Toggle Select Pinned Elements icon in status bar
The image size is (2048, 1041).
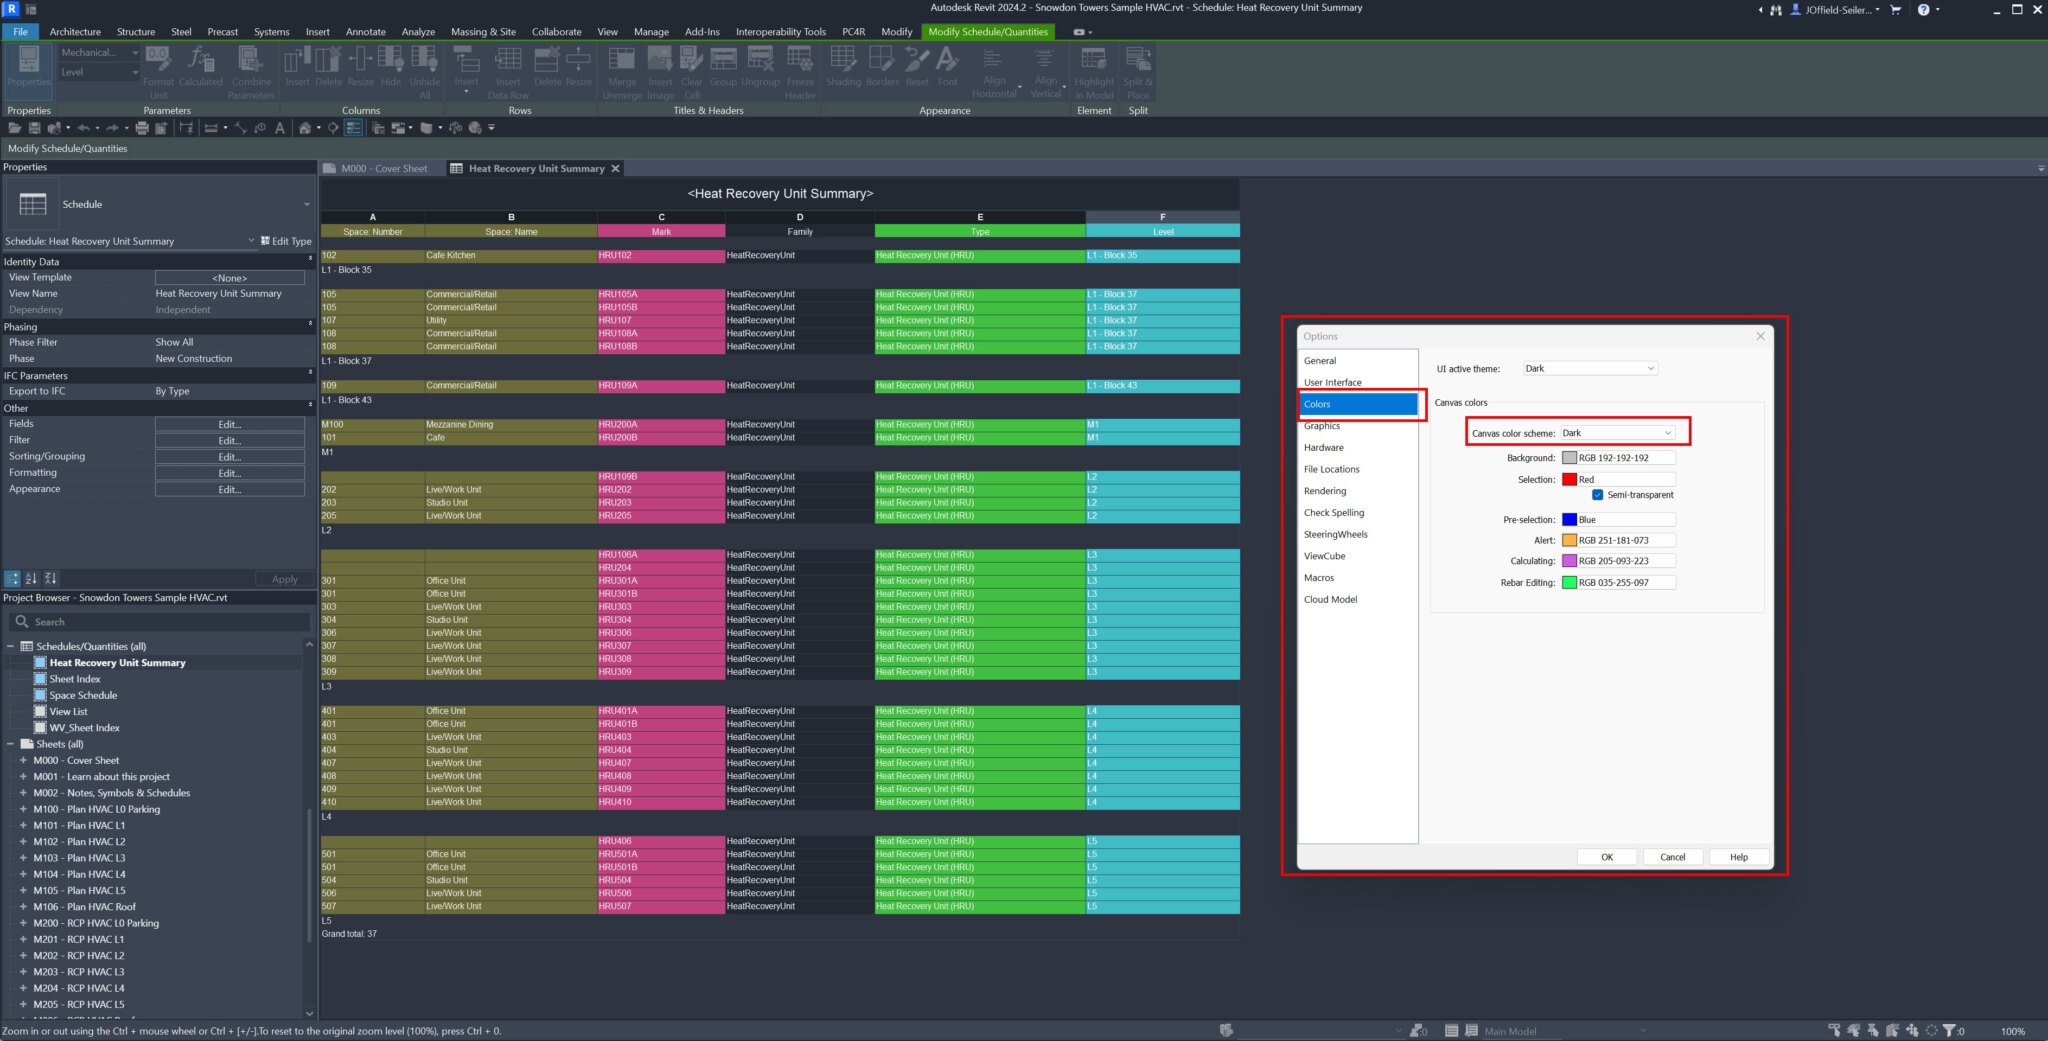tap(1873, 1030)
